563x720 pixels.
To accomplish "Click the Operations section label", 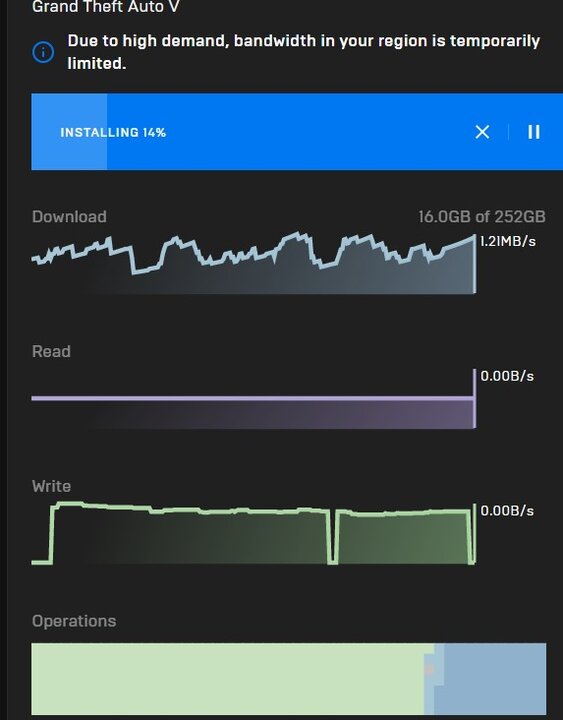I will 74,621.
